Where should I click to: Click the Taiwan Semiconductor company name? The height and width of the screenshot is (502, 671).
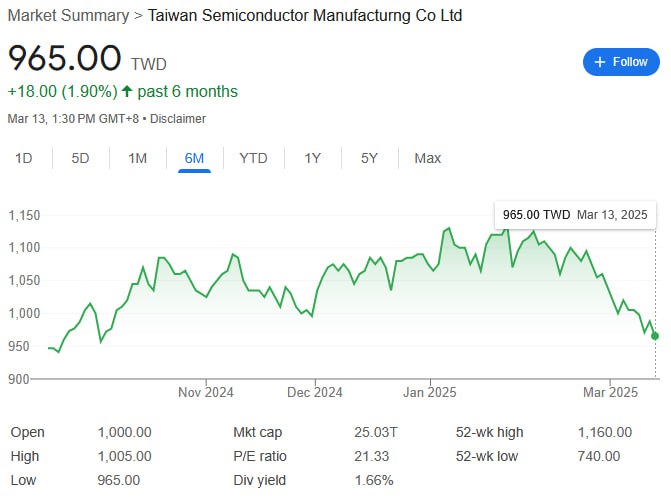click(304, 16)
